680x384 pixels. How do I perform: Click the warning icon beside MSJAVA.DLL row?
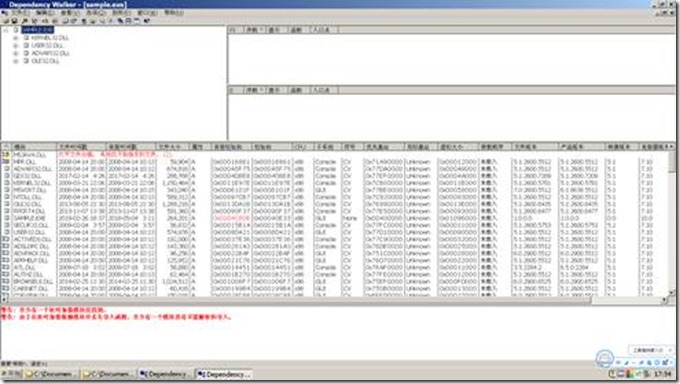pos(6,154)
